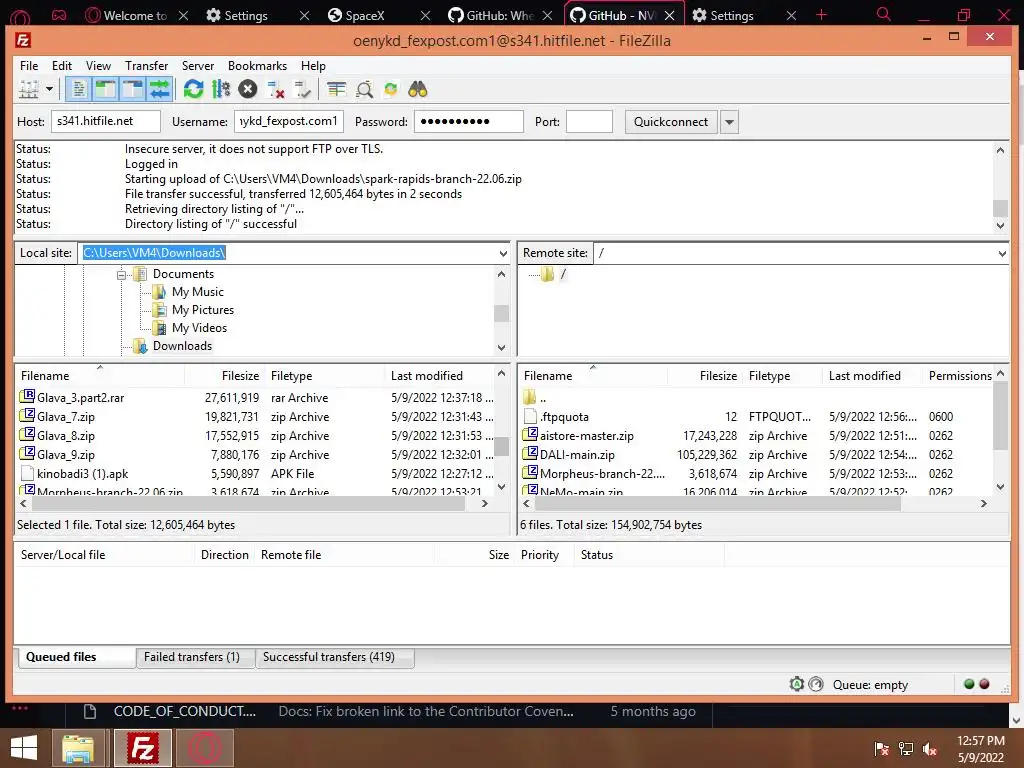Select Downloads folder in local tree
Viewport: 1024px width, 768px height.
coord(182,346)
